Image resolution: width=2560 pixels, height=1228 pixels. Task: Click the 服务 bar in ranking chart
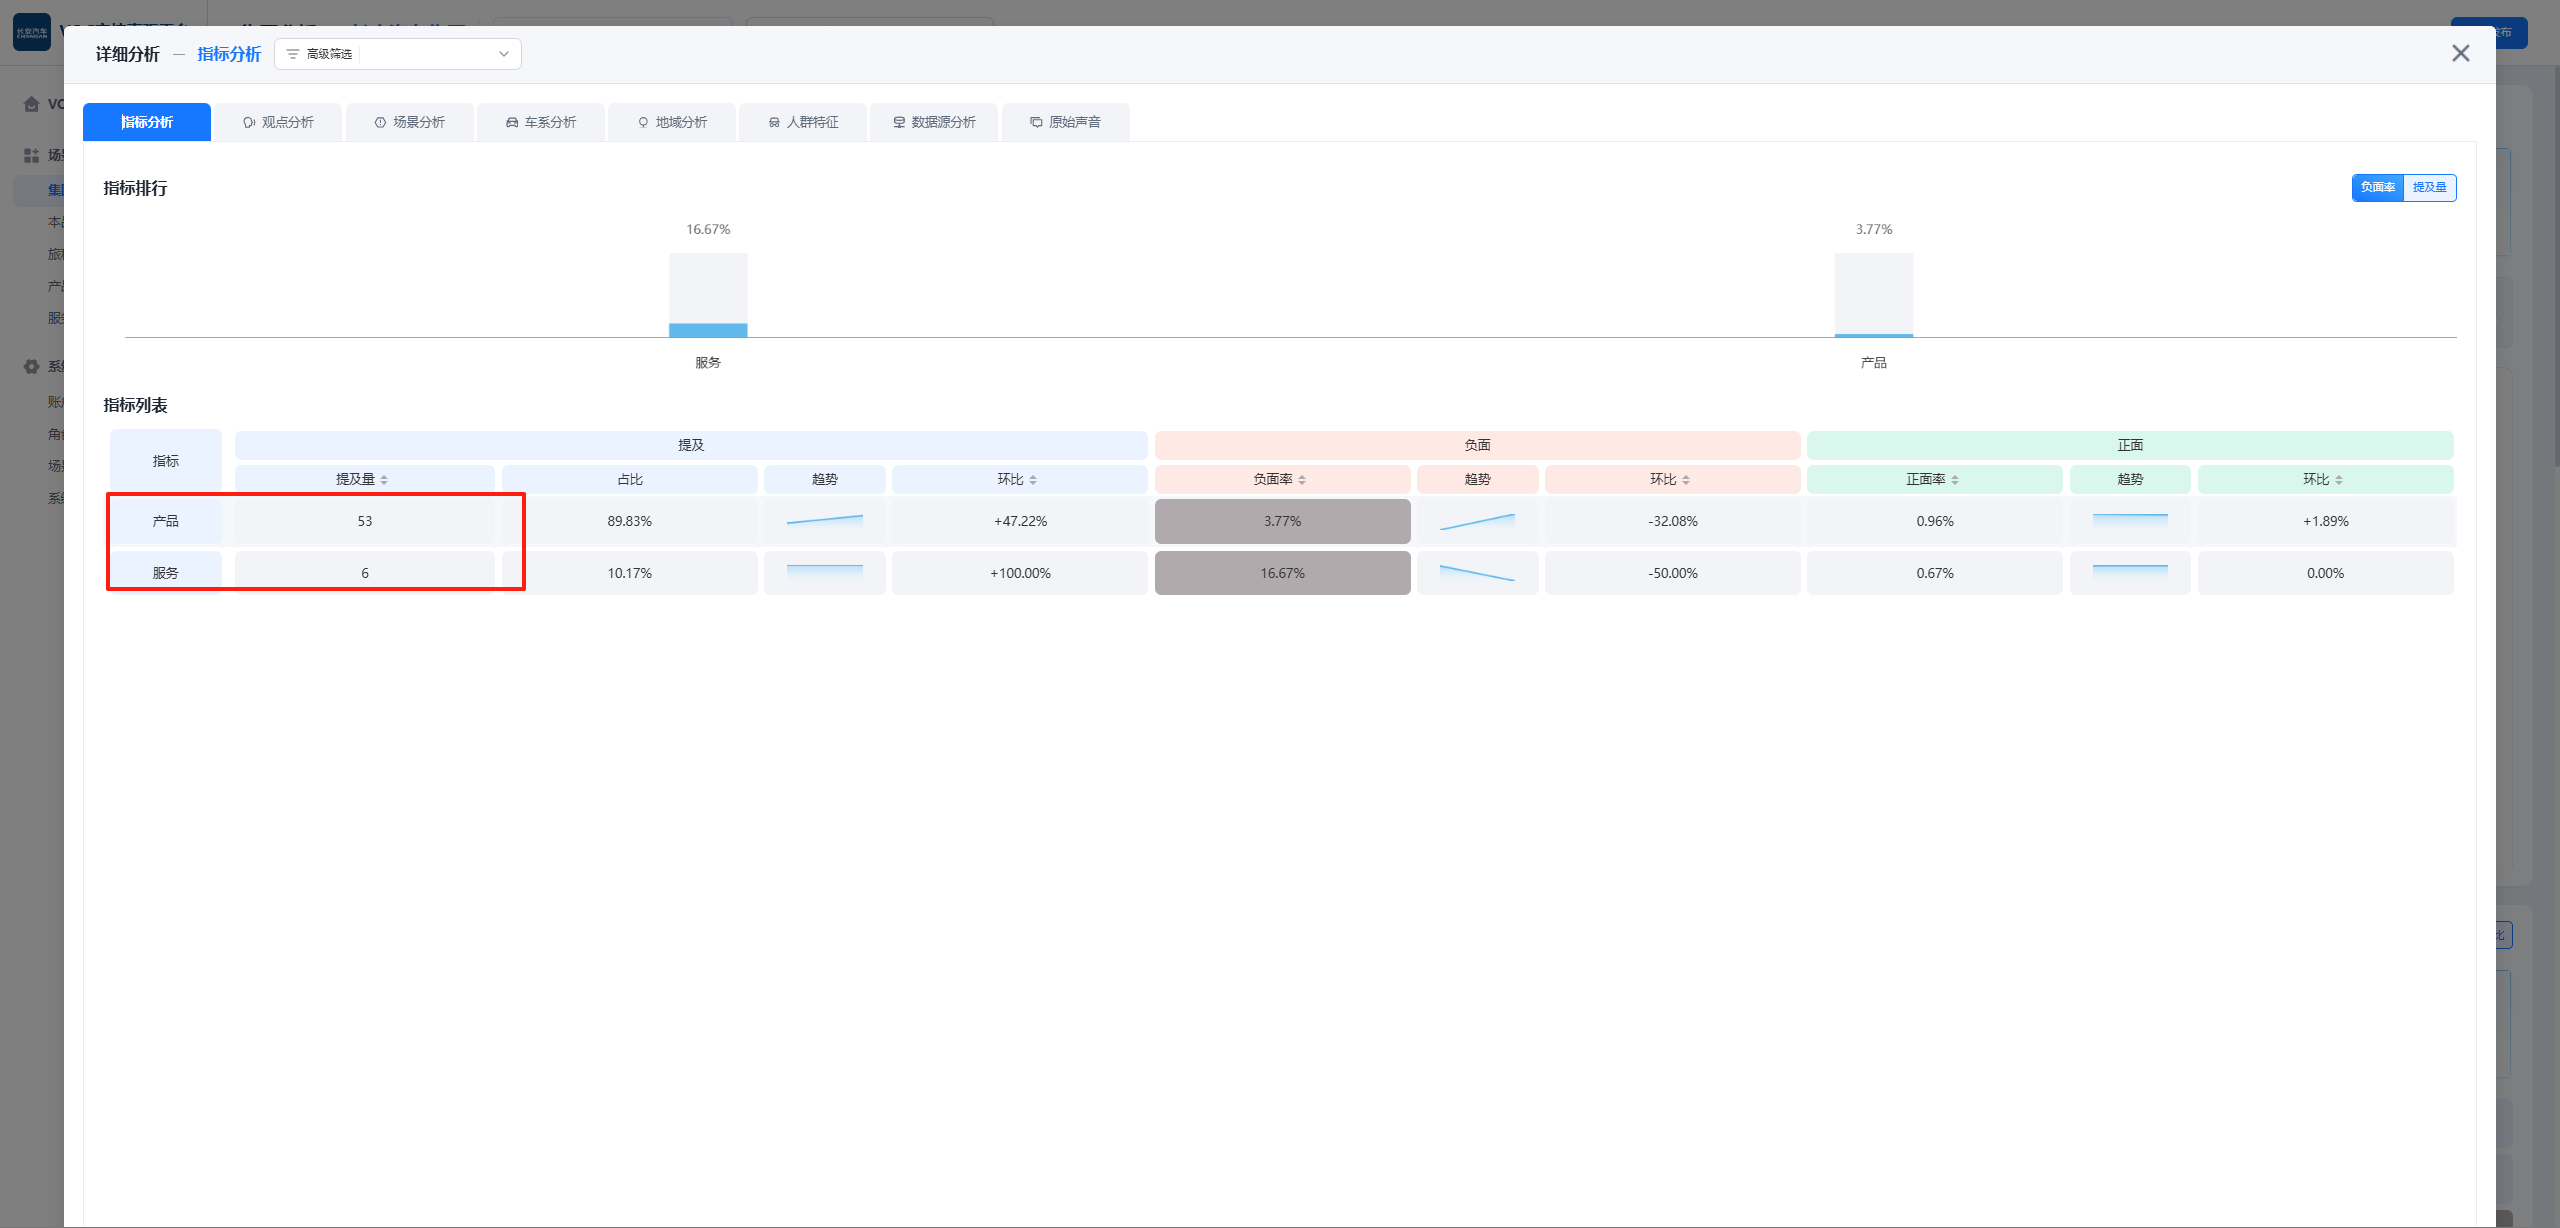click(x=708, y=329)
